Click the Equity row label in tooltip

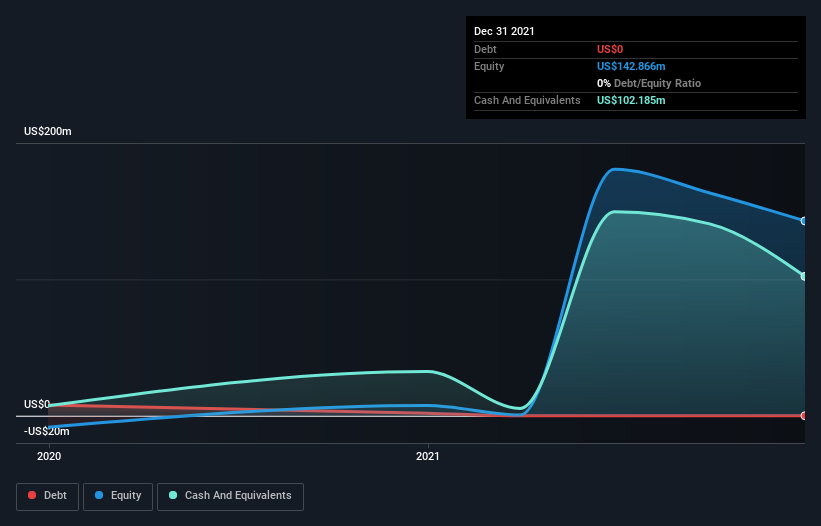(x=489, y=66)
